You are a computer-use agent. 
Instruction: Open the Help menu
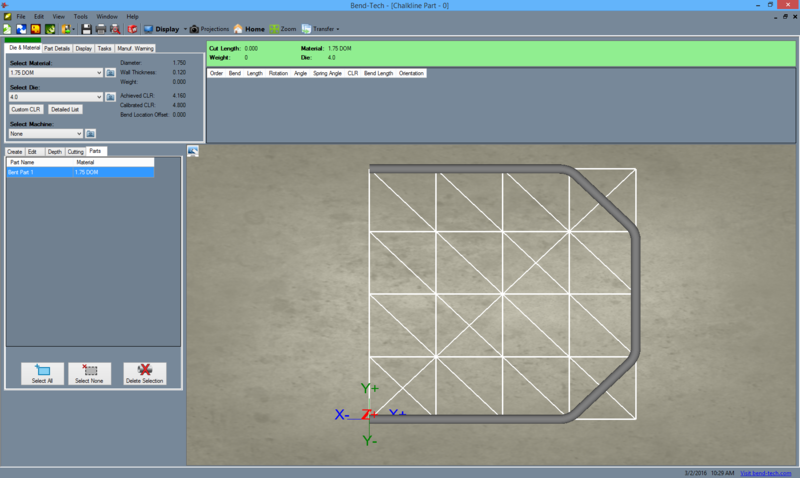(132, 17)
